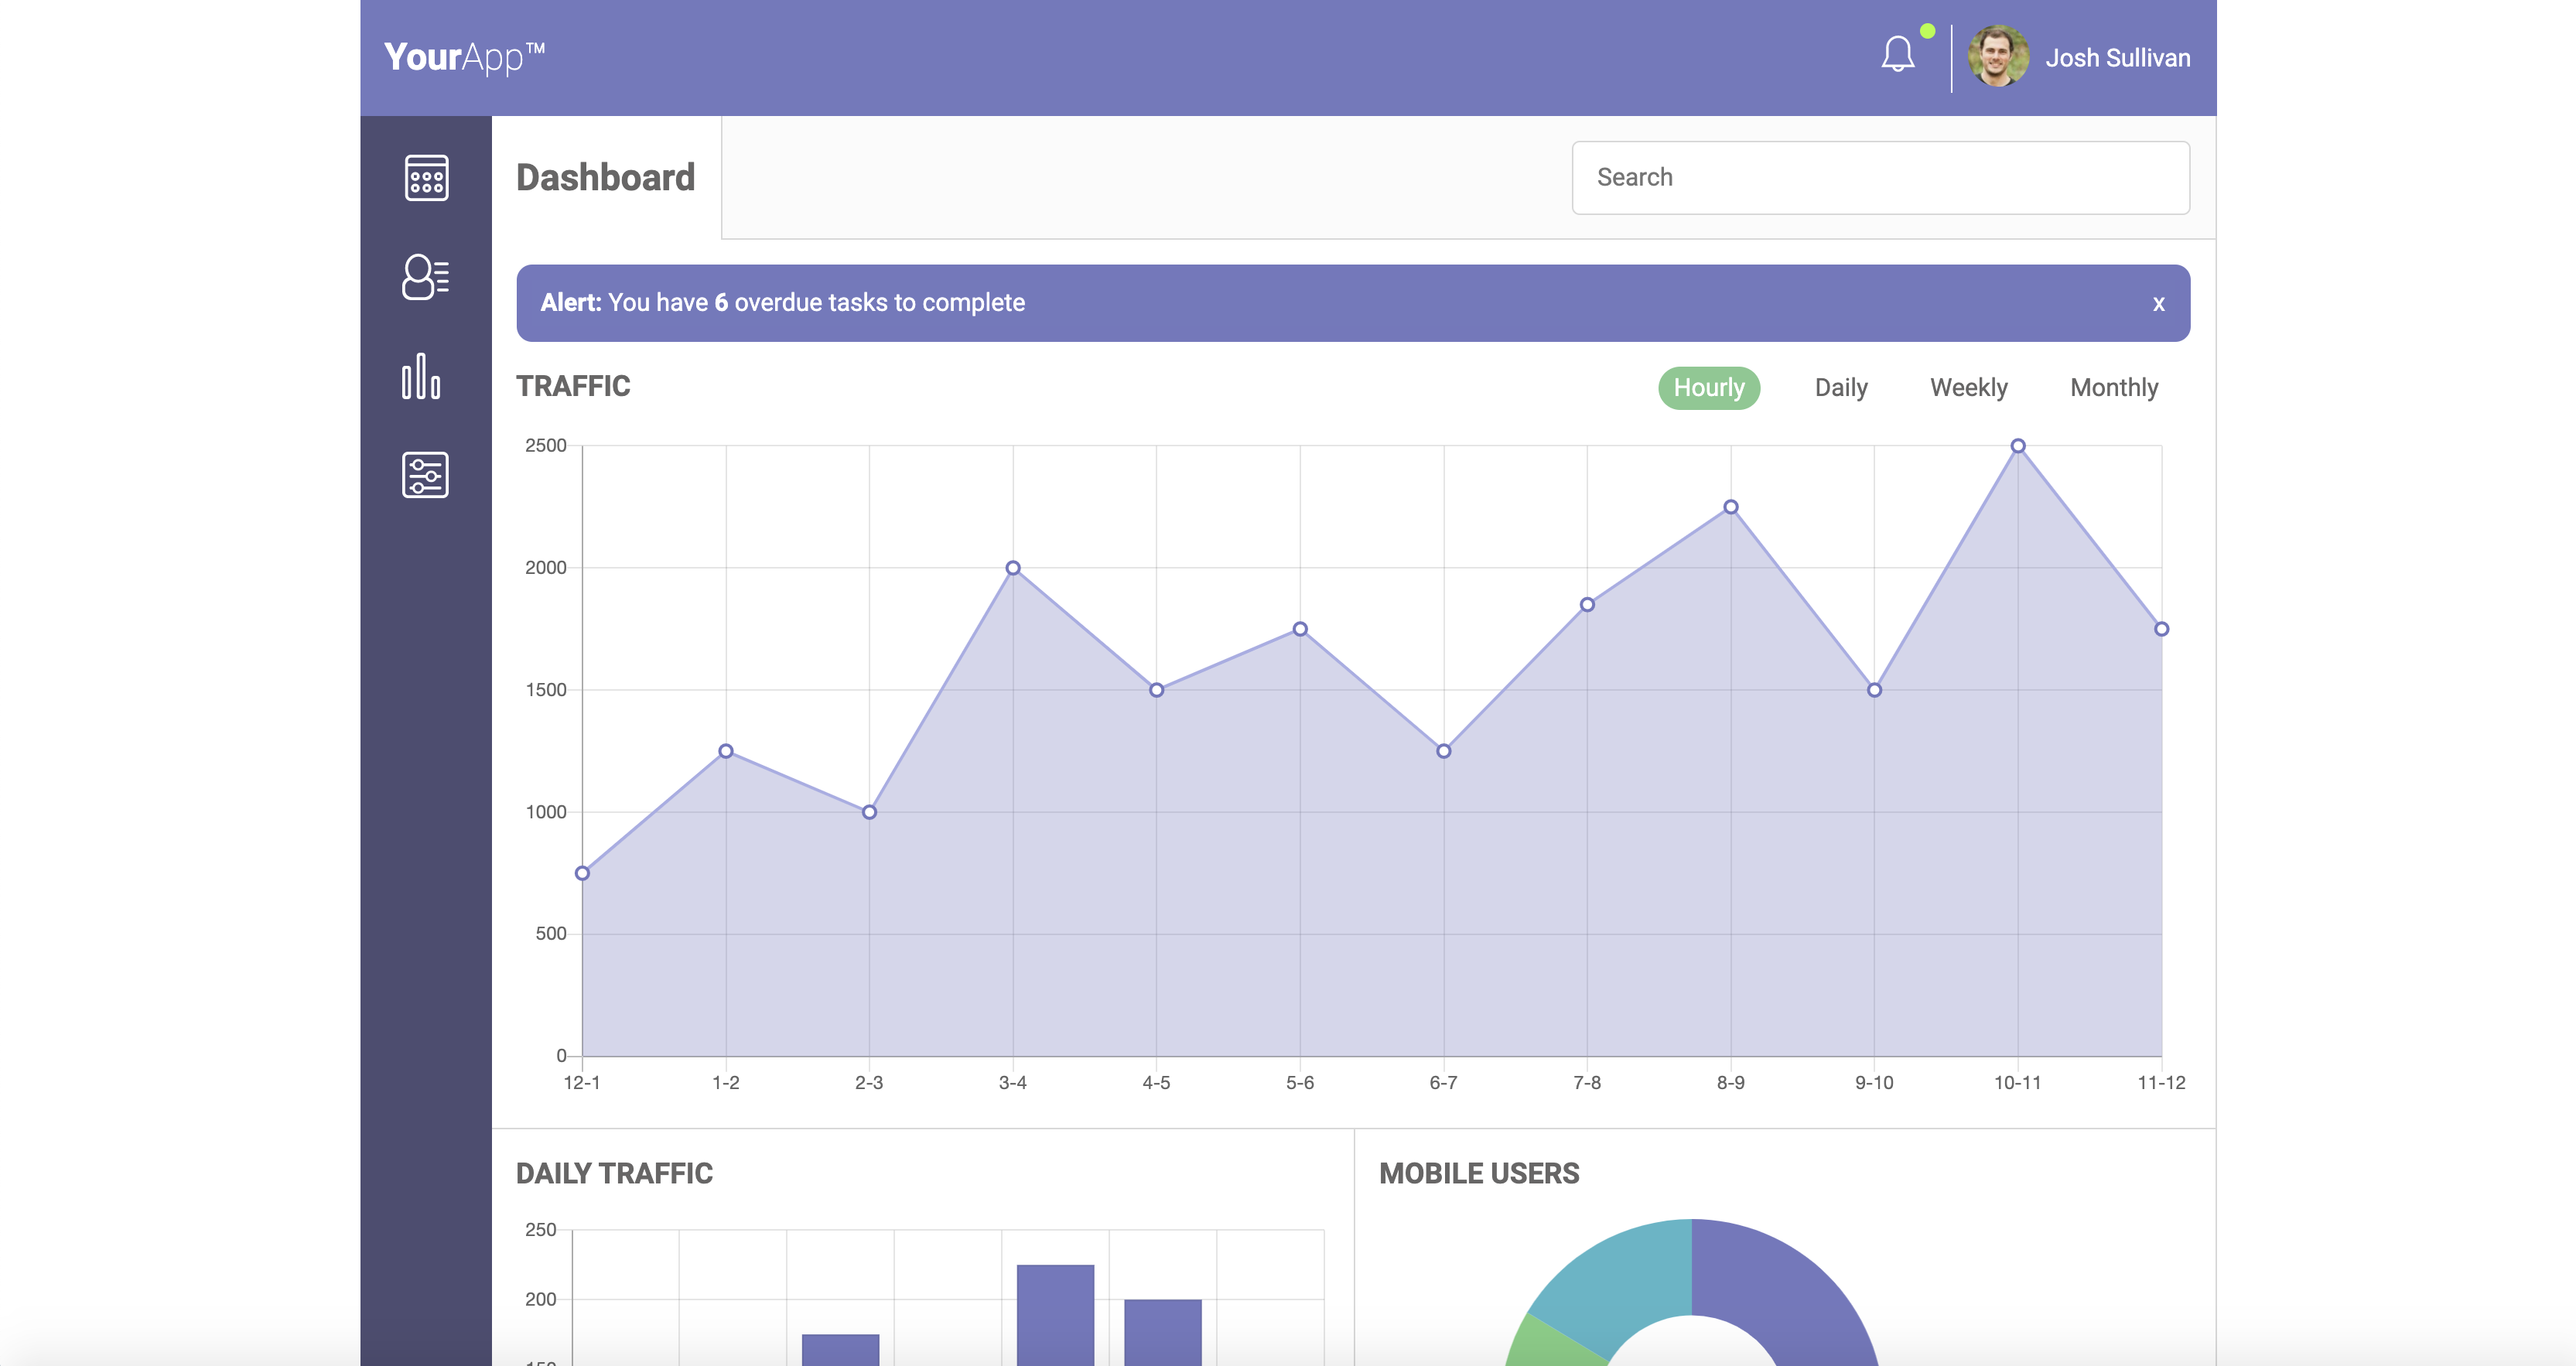The height and width of the screenshot is (1366, 2576).
Task: Click the 5-6 data point on traffic chart
Action: coord(1300,629)
